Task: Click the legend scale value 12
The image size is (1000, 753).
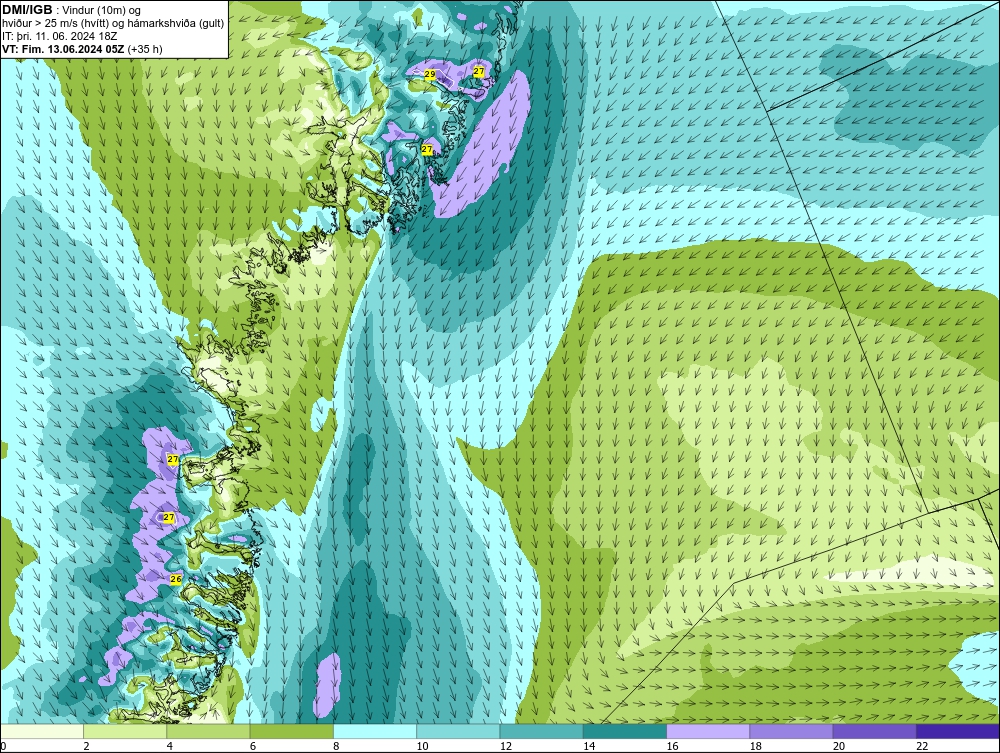Action: [506, 747]
